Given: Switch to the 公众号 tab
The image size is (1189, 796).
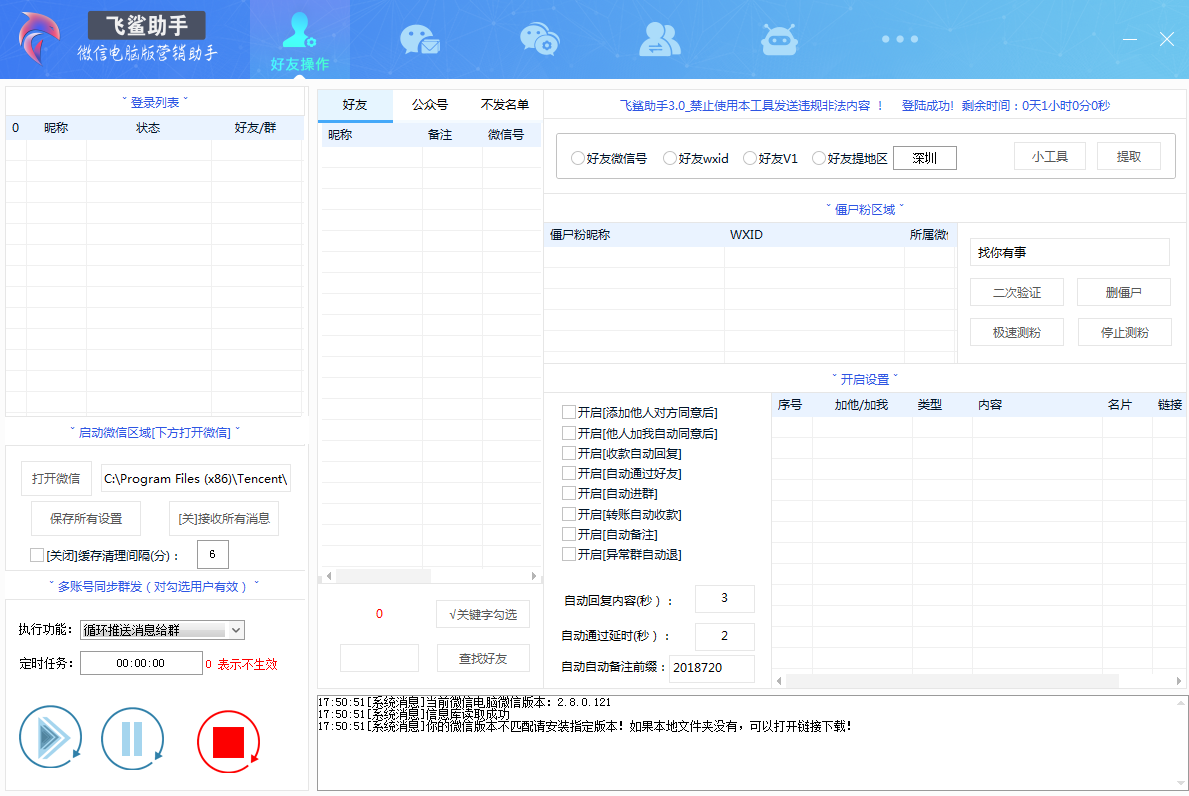Looking at the screenshot, I should 430,105.
